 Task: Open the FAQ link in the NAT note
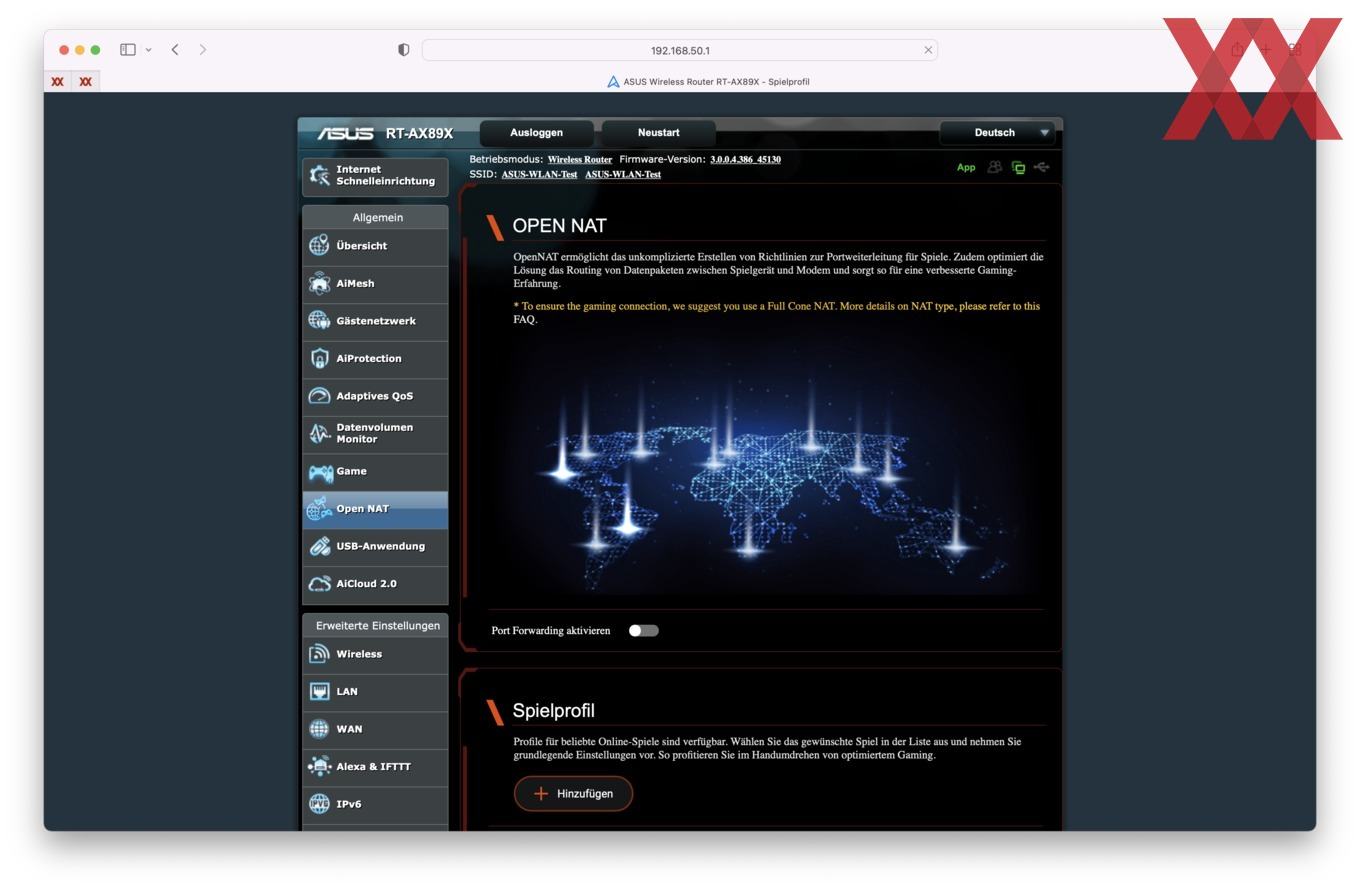pos(524,320)
